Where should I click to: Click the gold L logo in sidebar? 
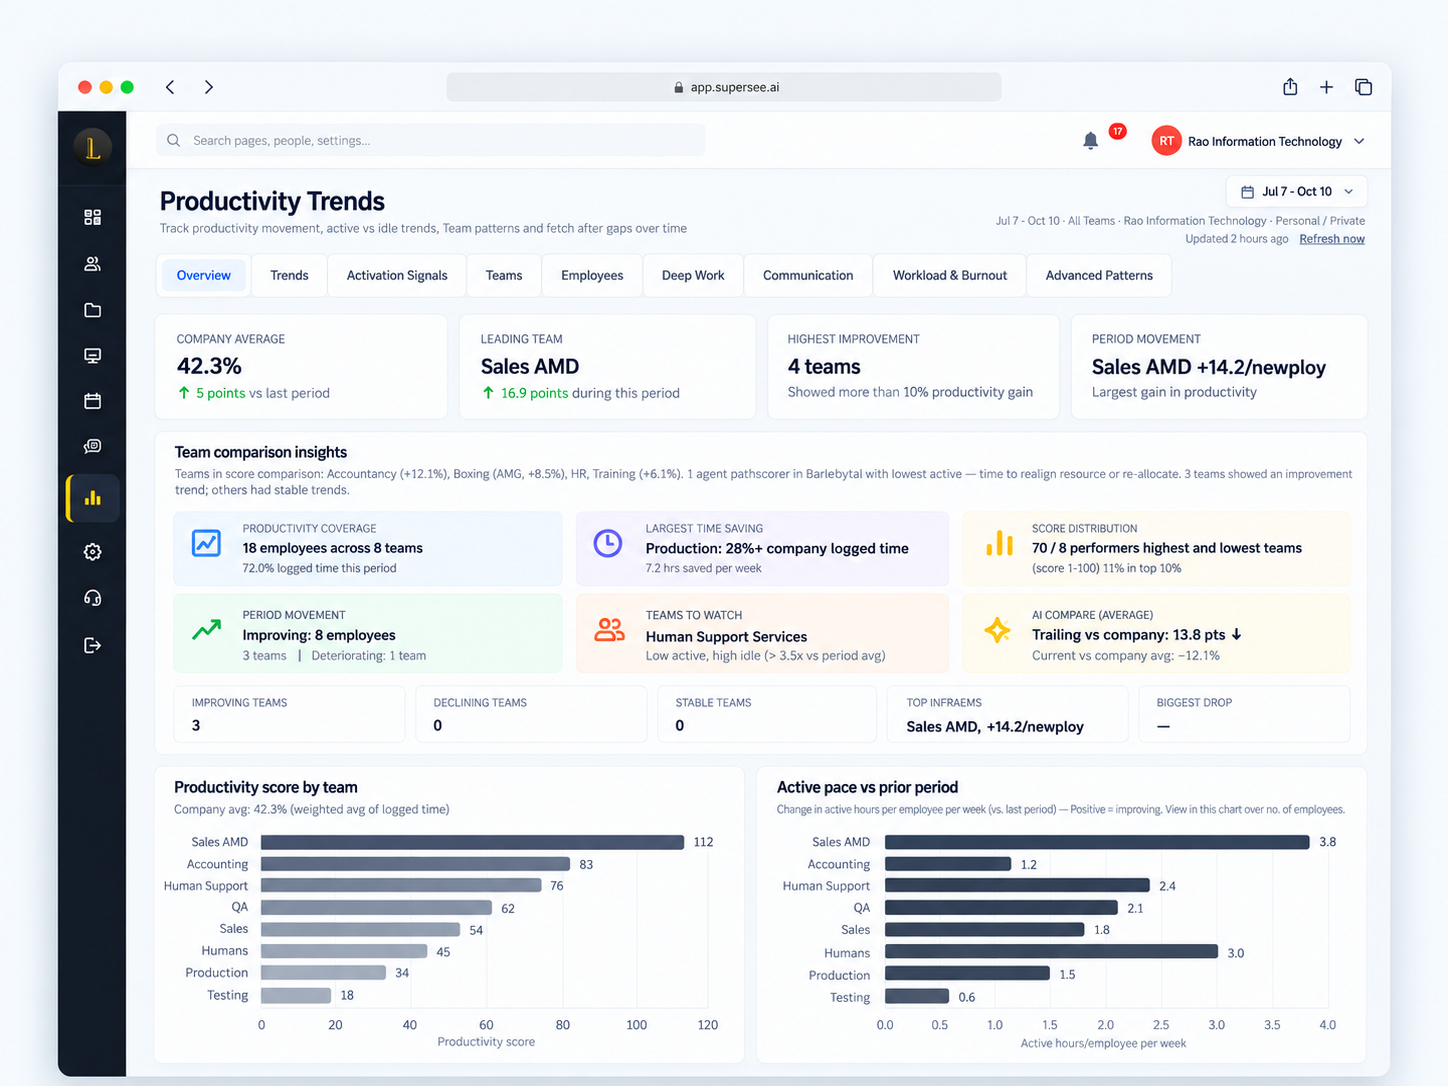pos(92,148)
